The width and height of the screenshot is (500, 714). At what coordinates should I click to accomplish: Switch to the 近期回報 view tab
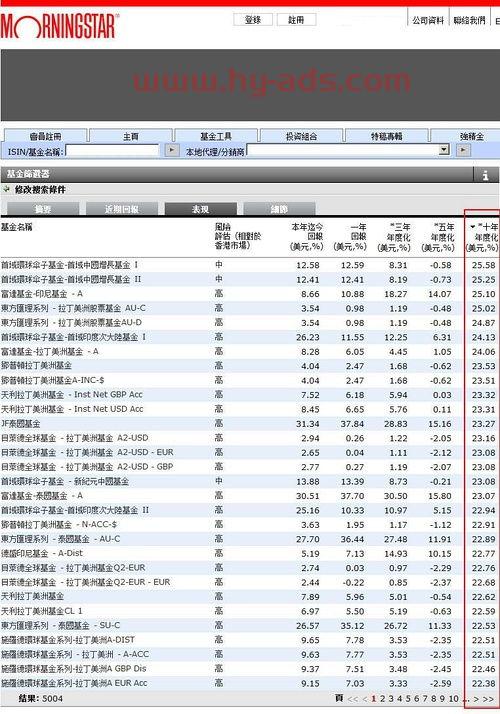click(x=122, y=209)
